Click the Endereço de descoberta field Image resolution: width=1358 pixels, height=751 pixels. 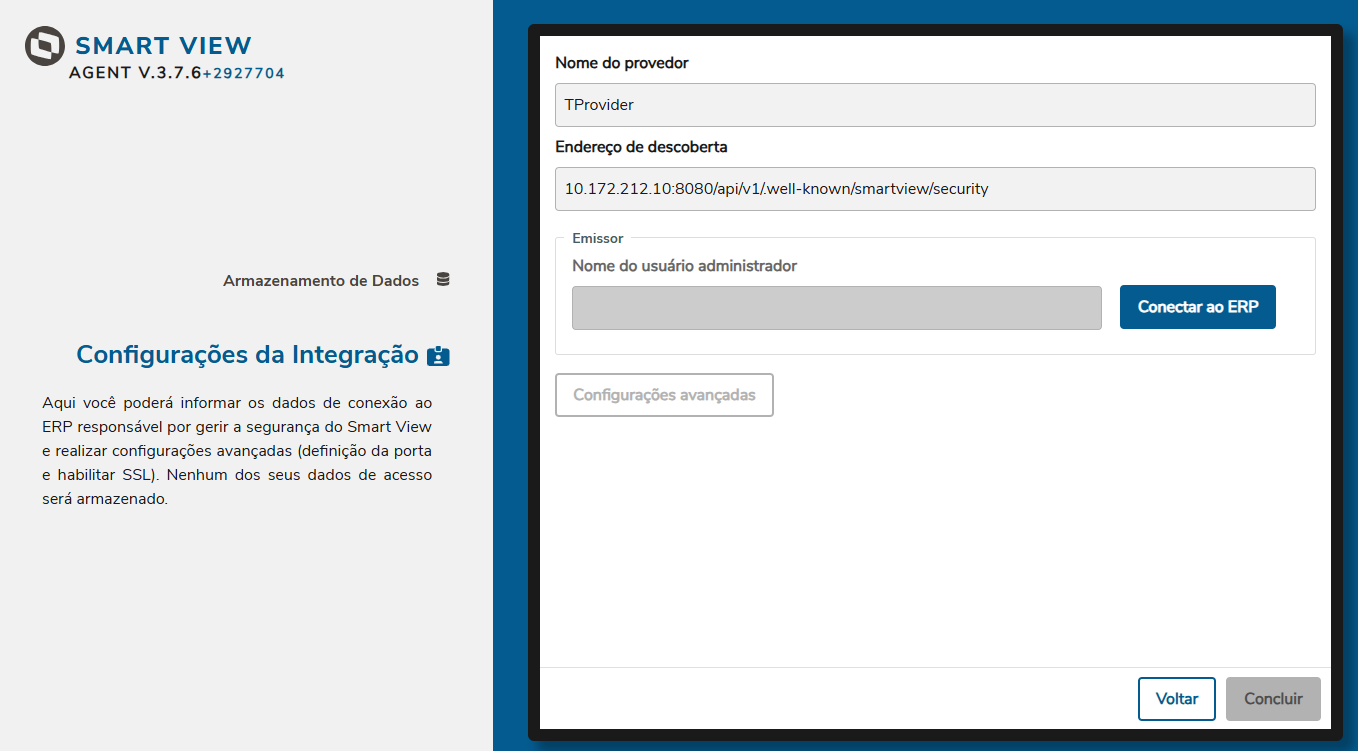[935, 189]
